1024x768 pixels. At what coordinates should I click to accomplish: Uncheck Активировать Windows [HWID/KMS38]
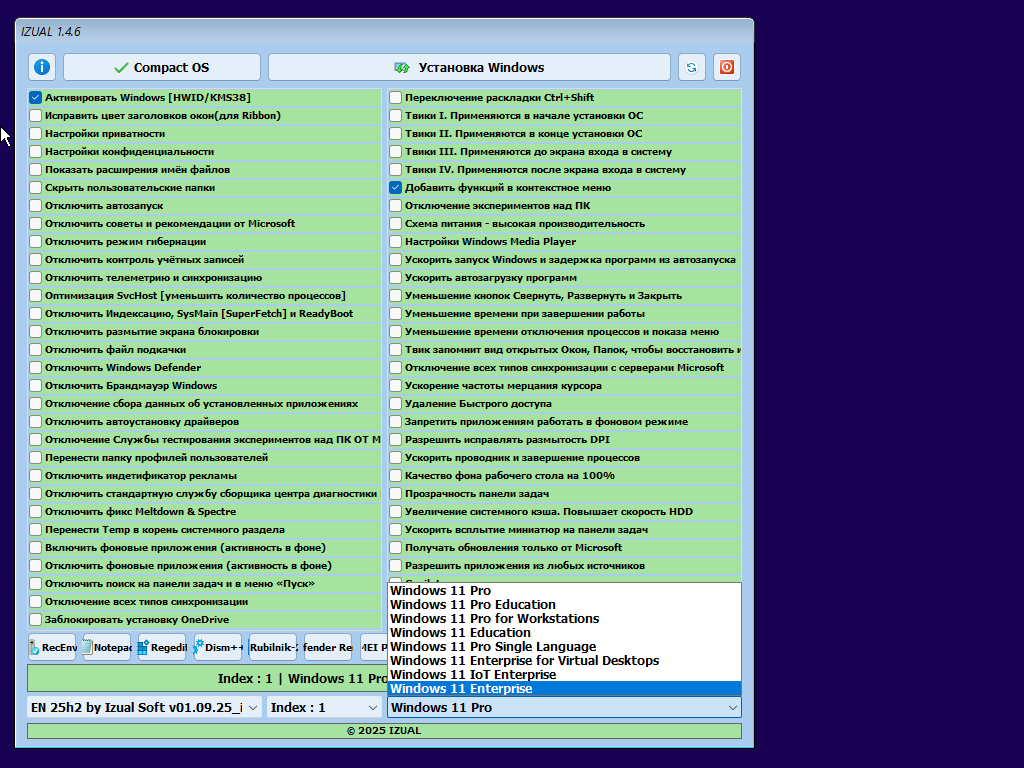35,97
